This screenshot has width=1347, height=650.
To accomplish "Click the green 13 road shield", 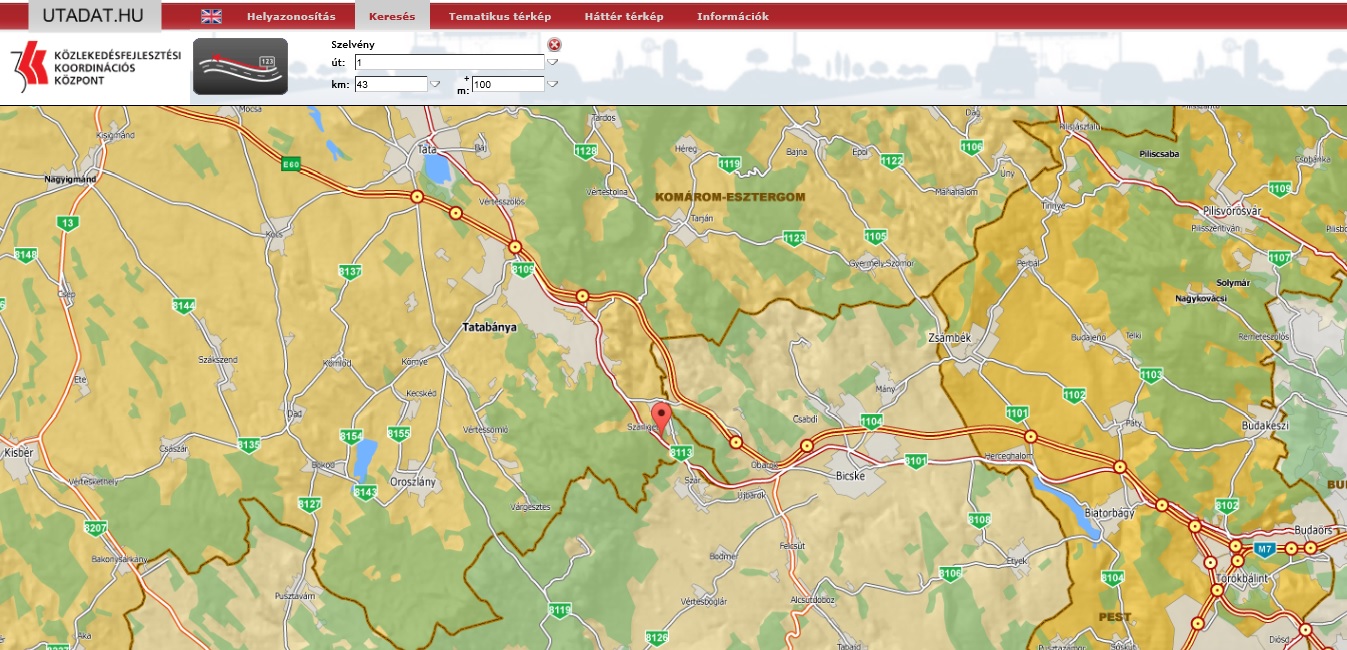I will pos(67,222).
